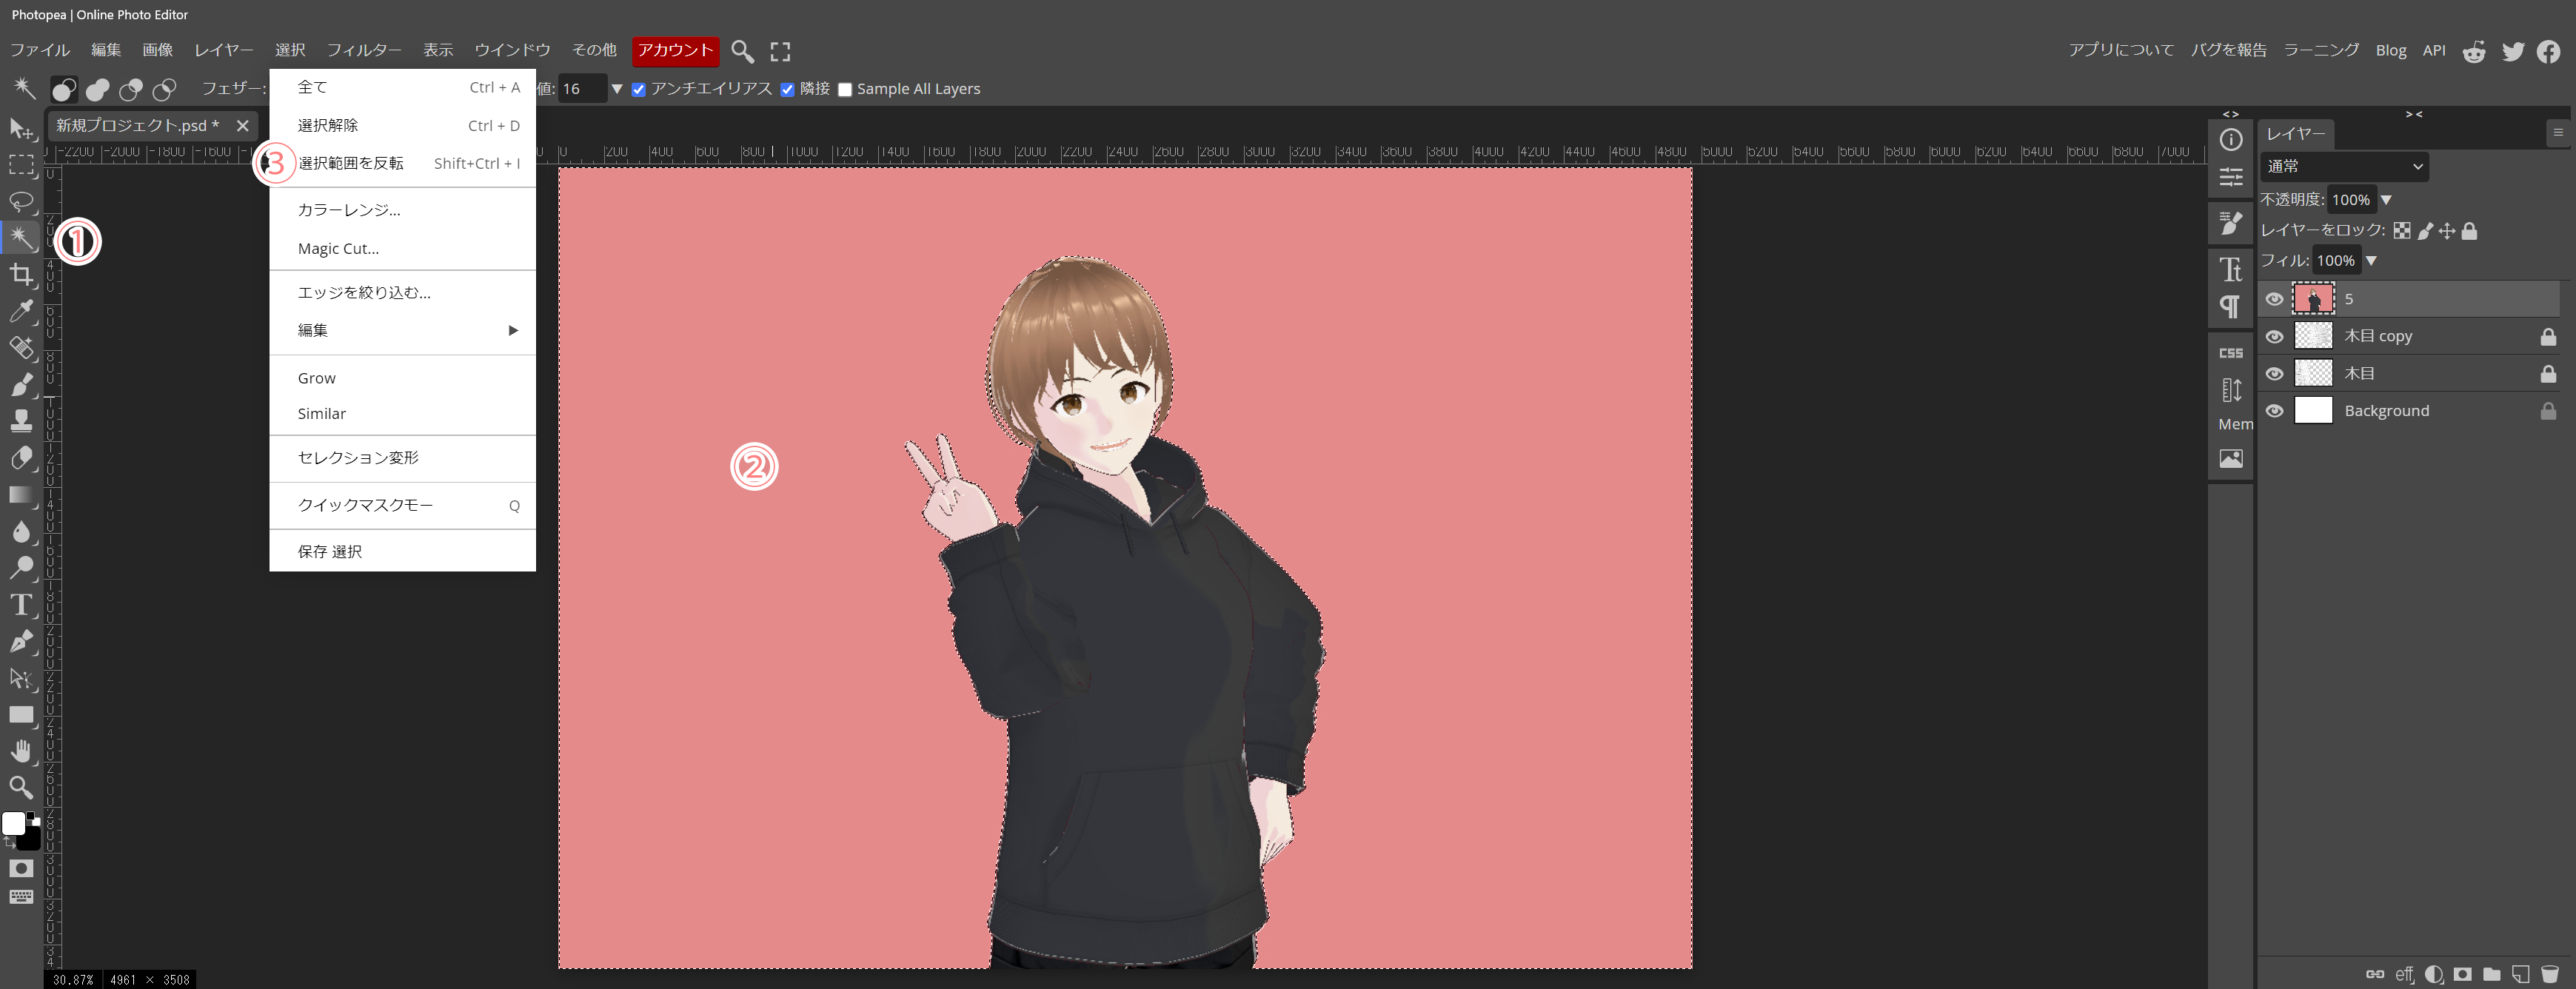The width and height of the screenshot is (2576, 989).
Task: Enable Sample All Layers checkbox
Action: [x=845, y=90]
